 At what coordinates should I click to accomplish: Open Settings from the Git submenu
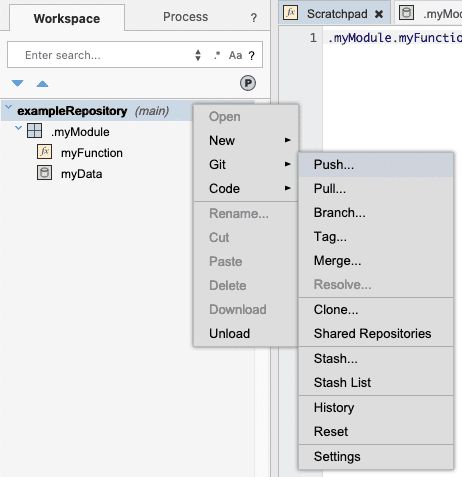pos(376,457)
